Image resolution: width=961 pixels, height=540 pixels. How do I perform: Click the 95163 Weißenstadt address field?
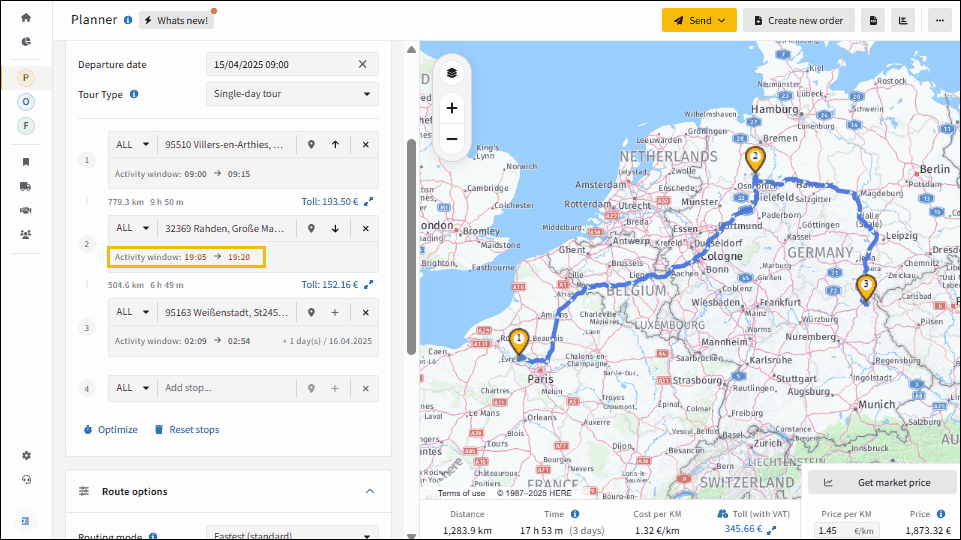[227, 313]
